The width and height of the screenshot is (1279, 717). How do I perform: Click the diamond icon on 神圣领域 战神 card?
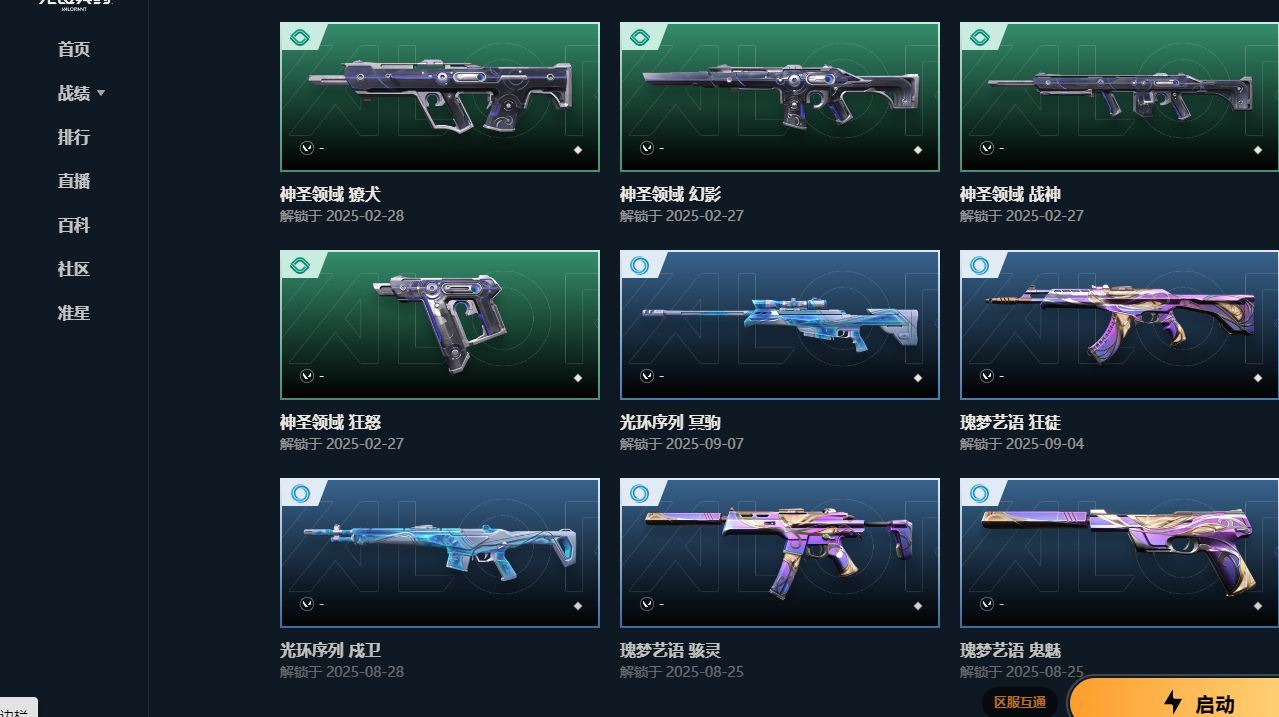[1258, 150]
